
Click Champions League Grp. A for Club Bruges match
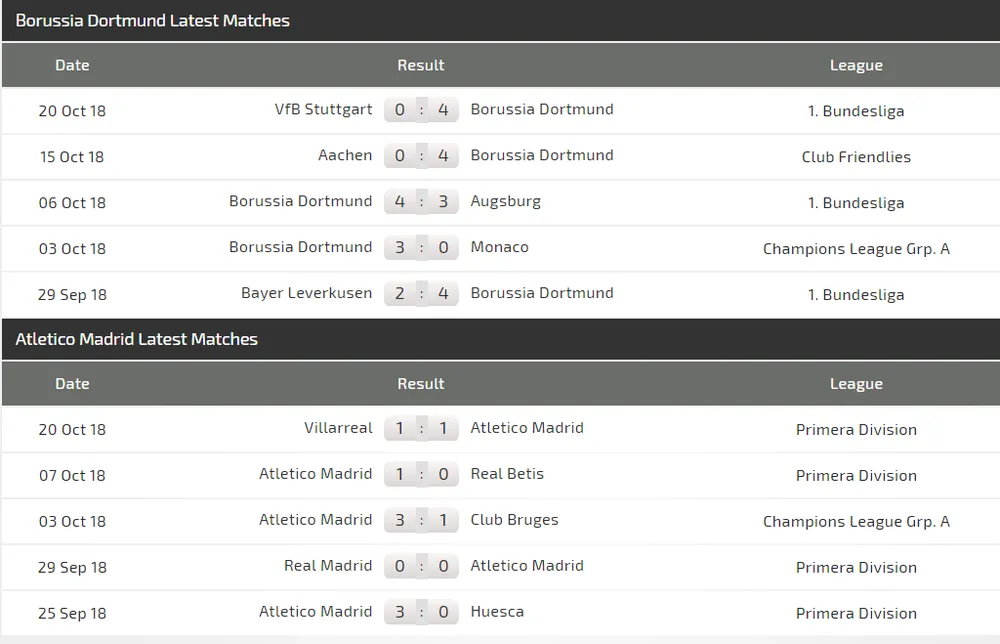pos(856,522)
